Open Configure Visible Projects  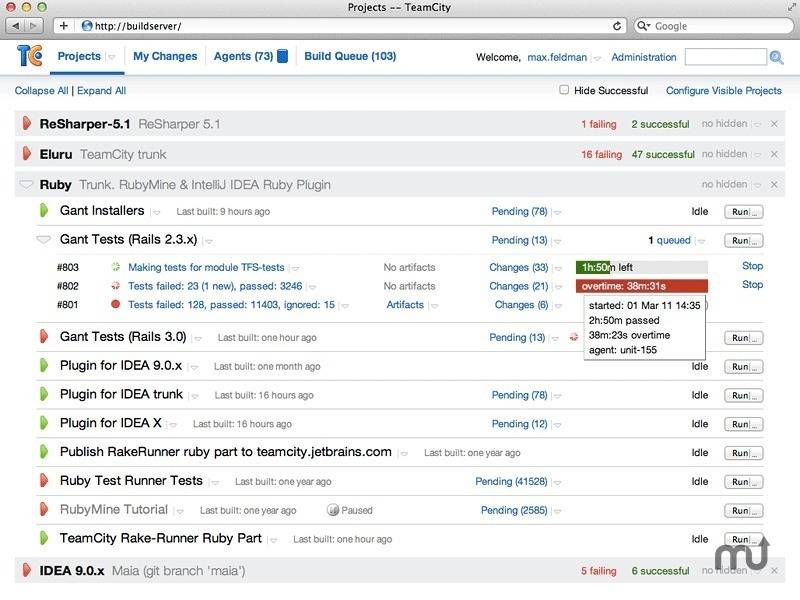(x=723, y=90)
